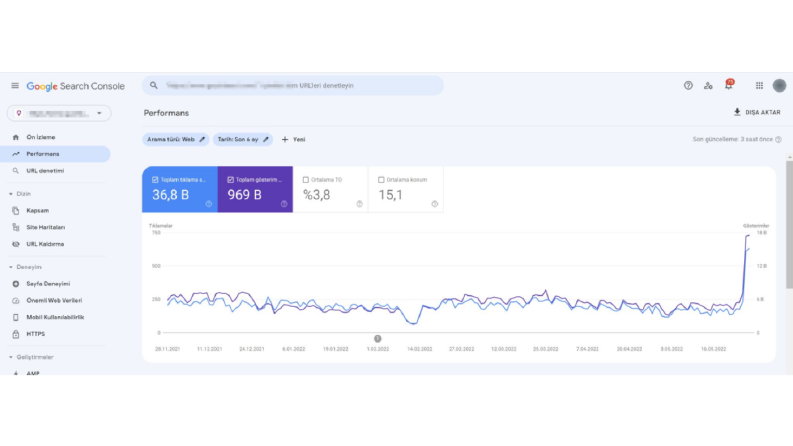Click the Site Haritaları sitemap icon
Viewport: 793px width, 446px height.
(x=16, y=227)
